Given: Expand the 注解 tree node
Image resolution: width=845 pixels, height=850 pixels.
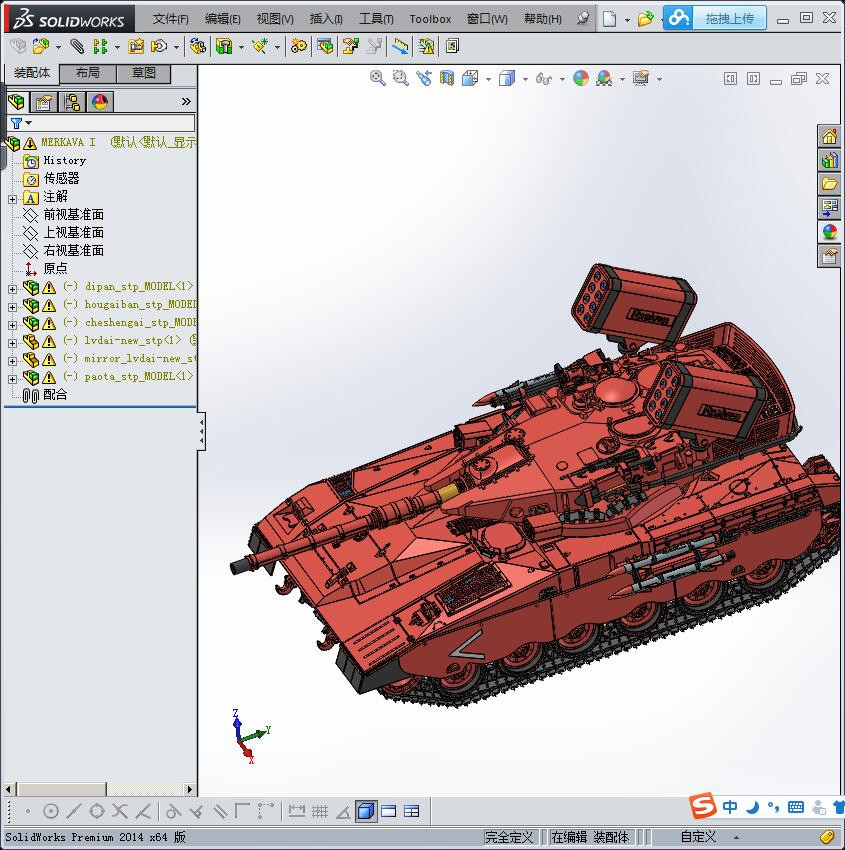Looking at the screenshot, I should [x=12, y=199].
